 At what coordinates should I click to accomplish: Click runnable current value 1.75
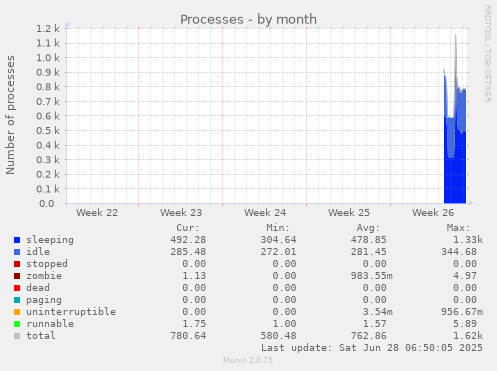tap(194, 324)
